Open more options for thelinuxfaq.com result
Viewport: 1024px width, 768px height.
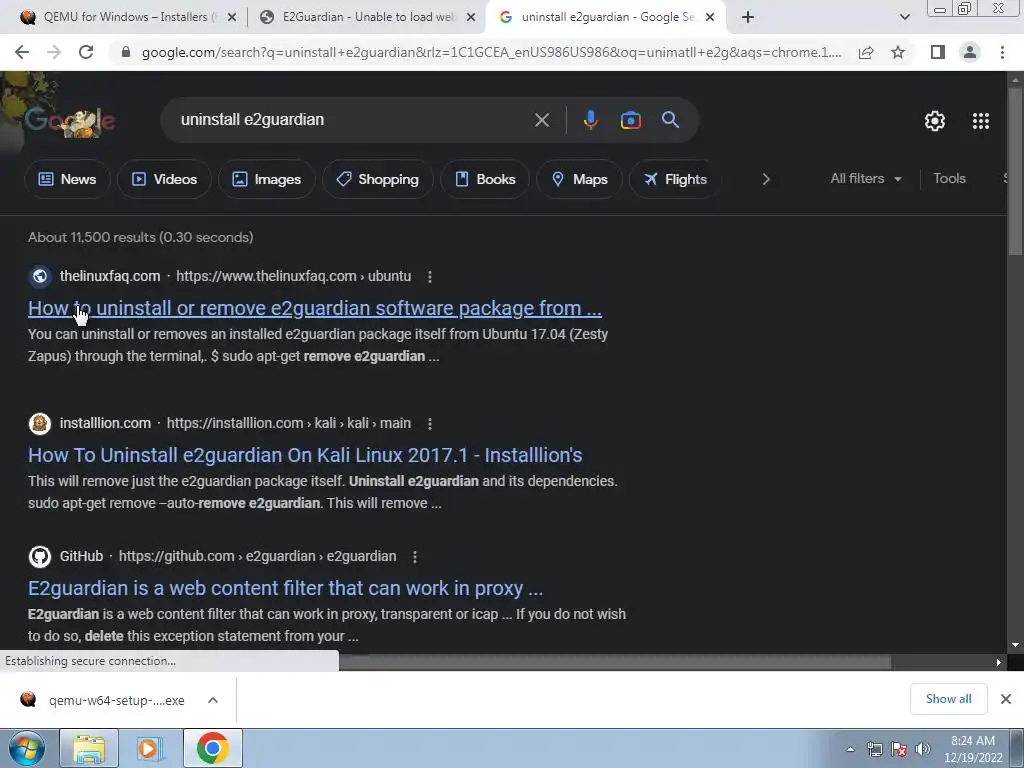[430, 277]
